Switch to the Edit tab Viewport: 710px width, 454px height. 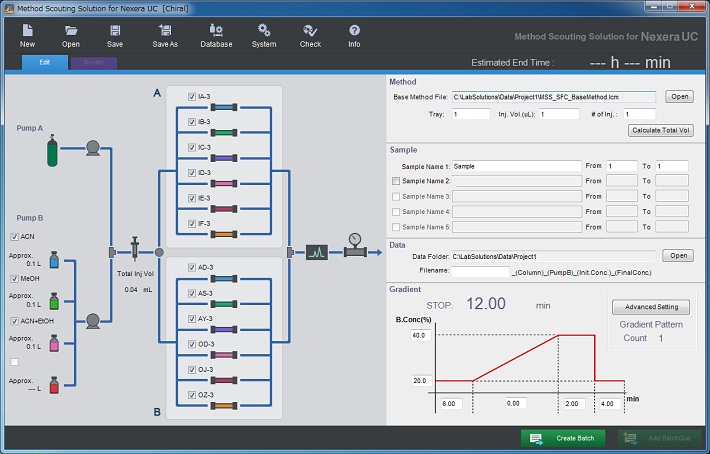tap(45, 62)
